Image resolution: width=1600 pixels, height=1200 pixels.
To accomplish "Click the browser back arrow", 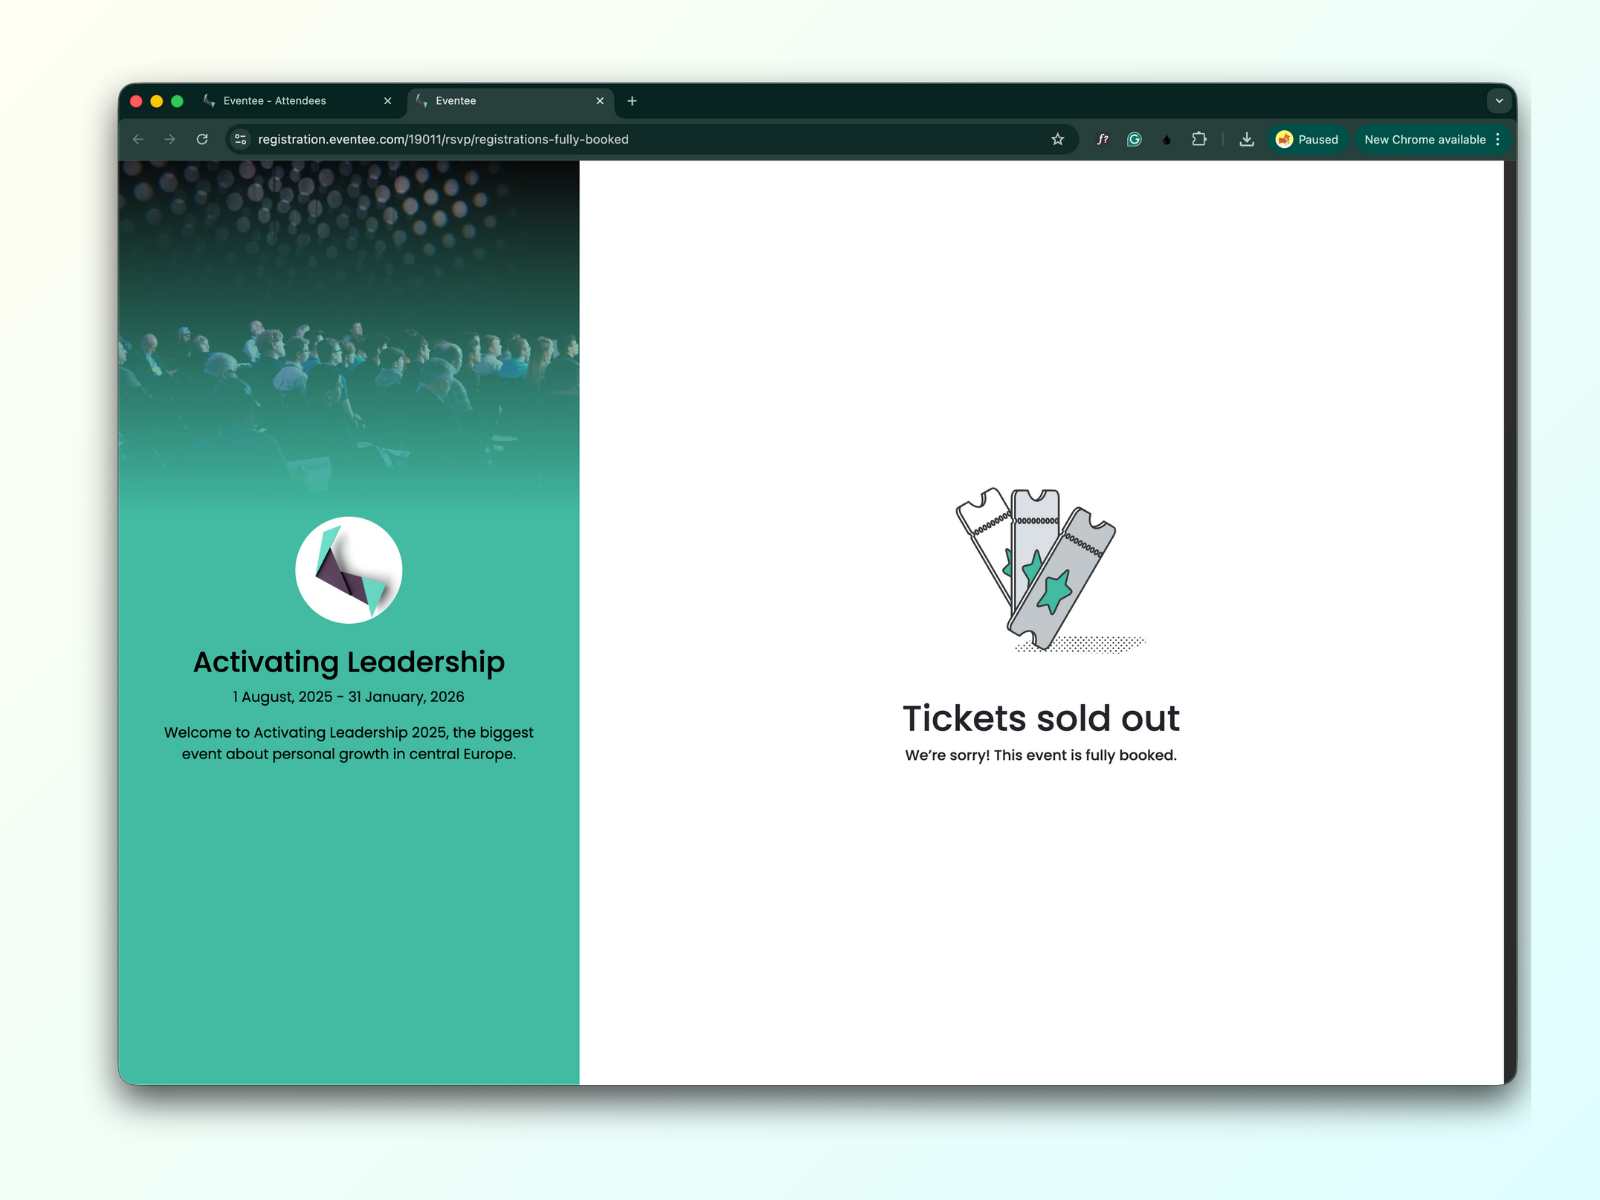I will [x=138, y=139].
